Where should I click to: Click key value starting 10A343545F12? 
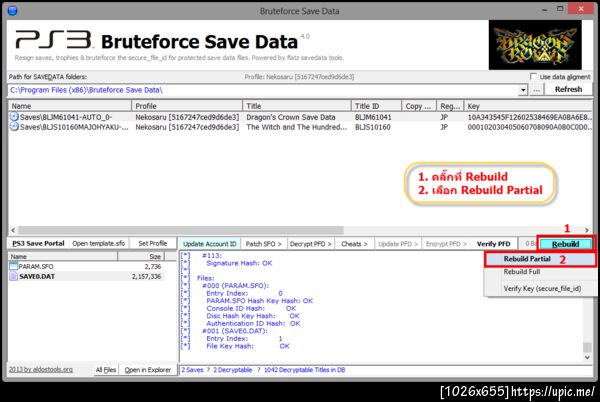click(x=530, y=117)
